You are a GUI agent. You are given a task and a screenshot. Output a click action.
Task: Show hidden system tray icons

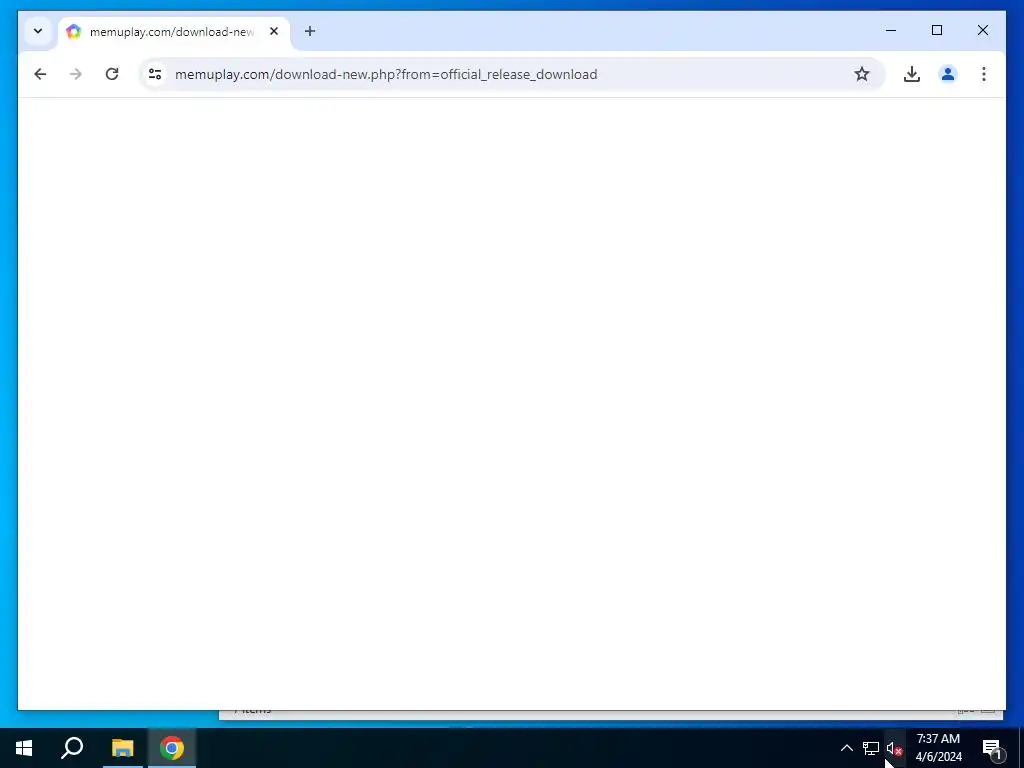[x=846, y=748]
